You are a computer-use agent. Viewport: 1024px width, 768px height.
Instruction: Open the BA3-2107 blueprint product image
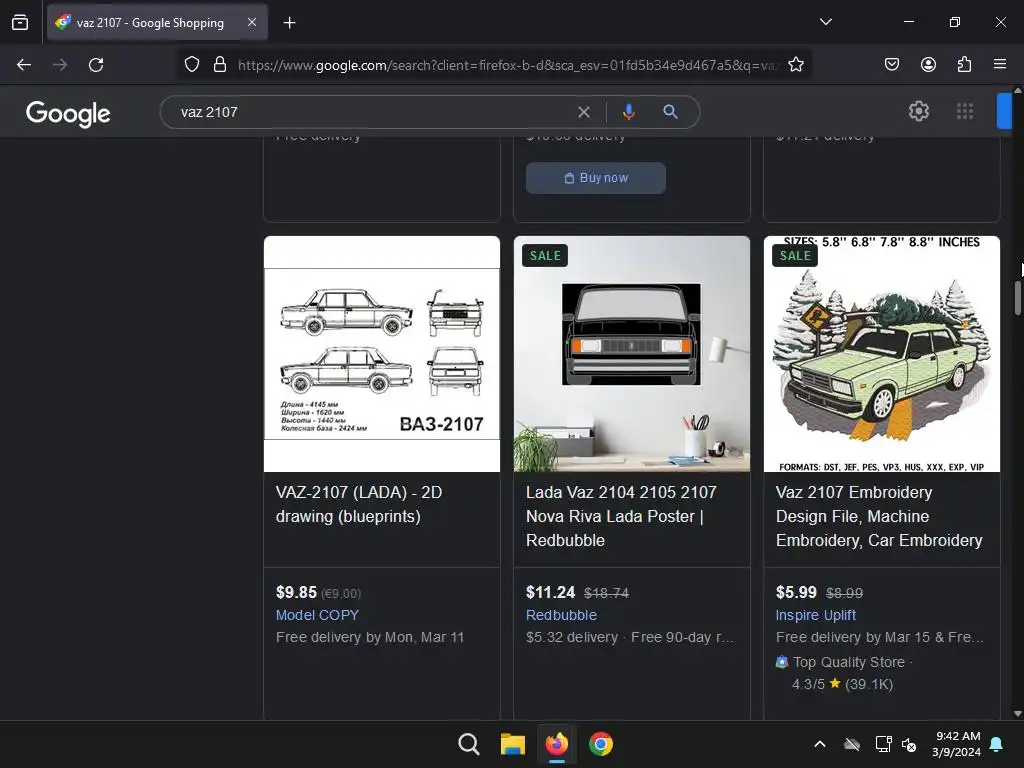[x=382, y=354]
